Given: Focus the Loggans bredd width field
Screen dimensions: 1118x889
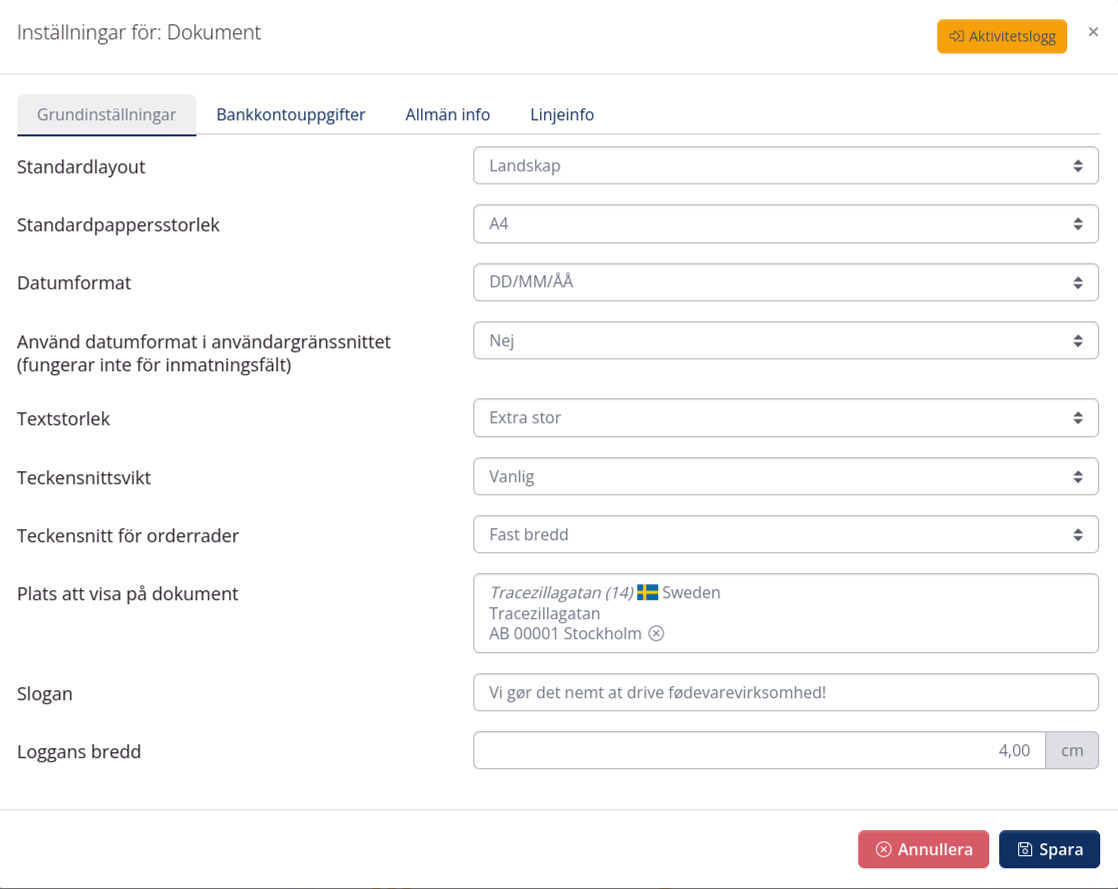Looking at the screenshot, I should (x=759, y=750).
